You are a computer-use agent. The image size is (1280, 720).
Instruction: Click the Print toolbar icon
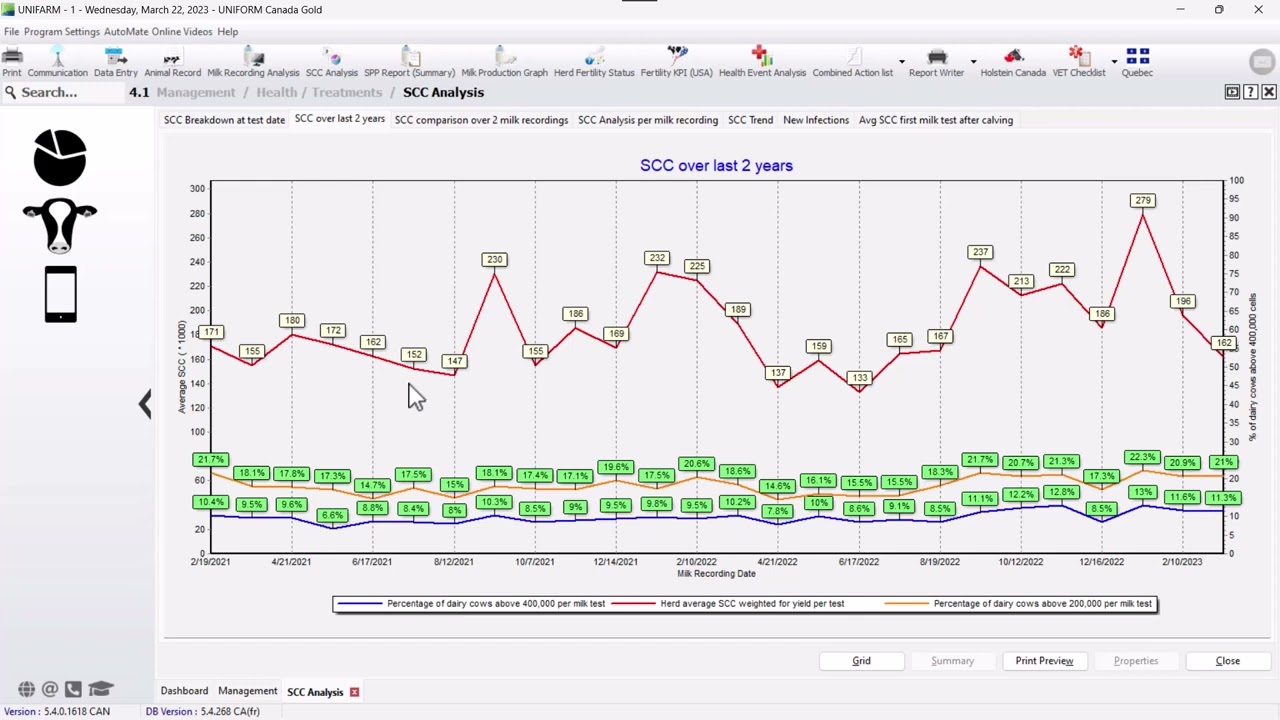pyautogui.click(x=12, y=63)
